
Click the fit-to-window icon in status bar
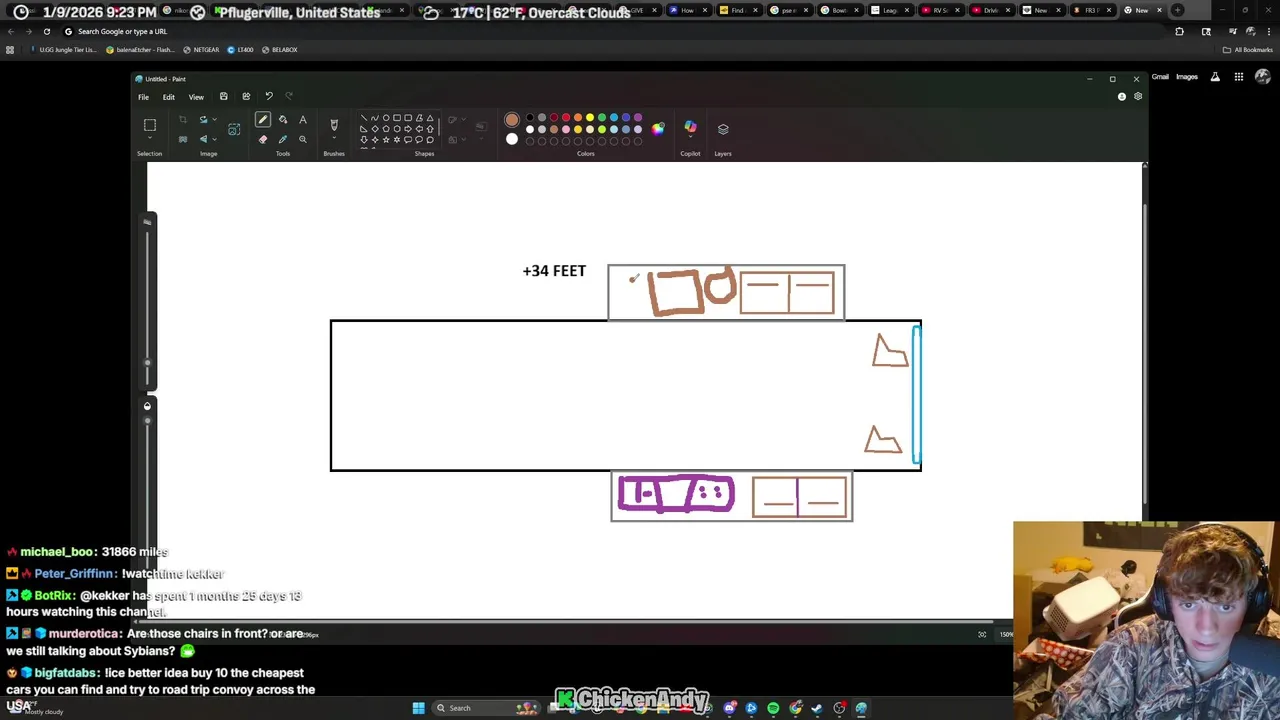(982, 634)
